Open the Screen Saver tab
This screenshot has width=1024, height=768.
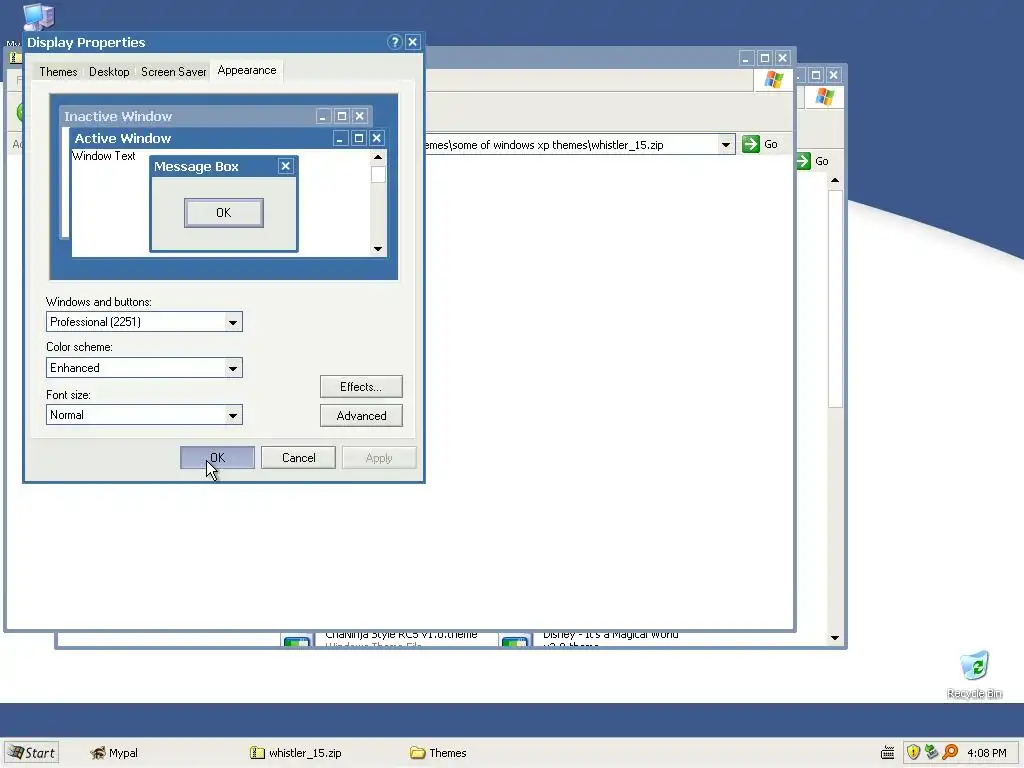point(174,71)
